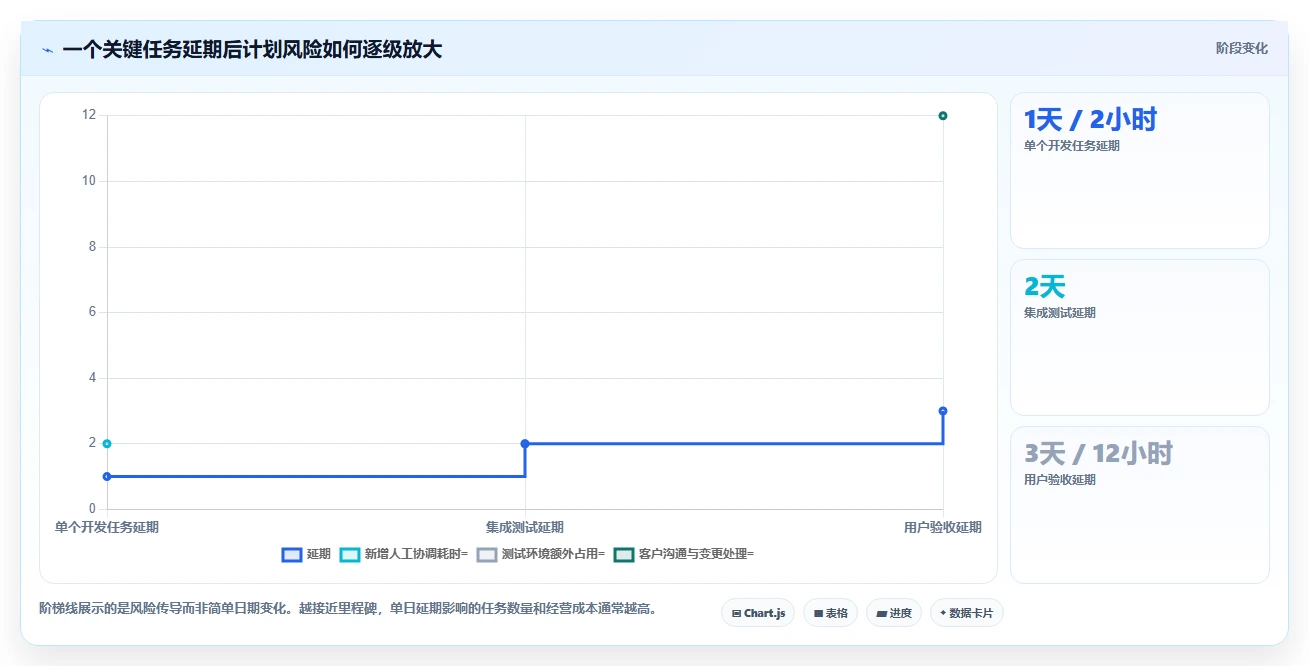Viewport: 1309px width, 666px height.
Task: Click the 阶段变化 label in header
Action: (x=1242, y=48)
